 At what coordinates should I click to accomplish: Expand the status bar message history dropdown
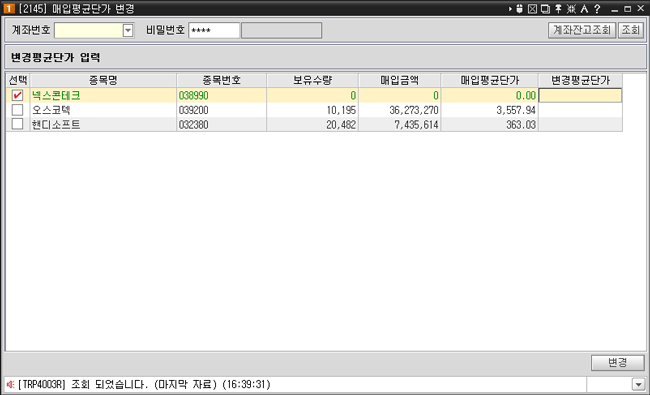[638, 385]
